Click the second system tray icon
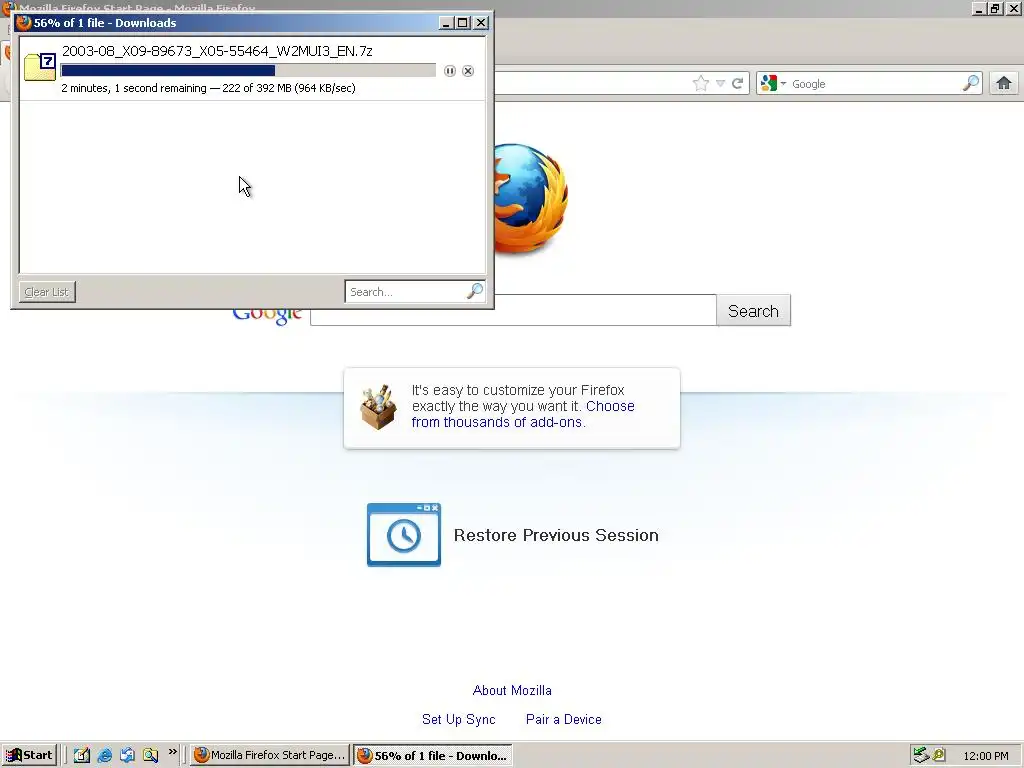This screenshot has width=1024, height=768. tap(939, 755)
